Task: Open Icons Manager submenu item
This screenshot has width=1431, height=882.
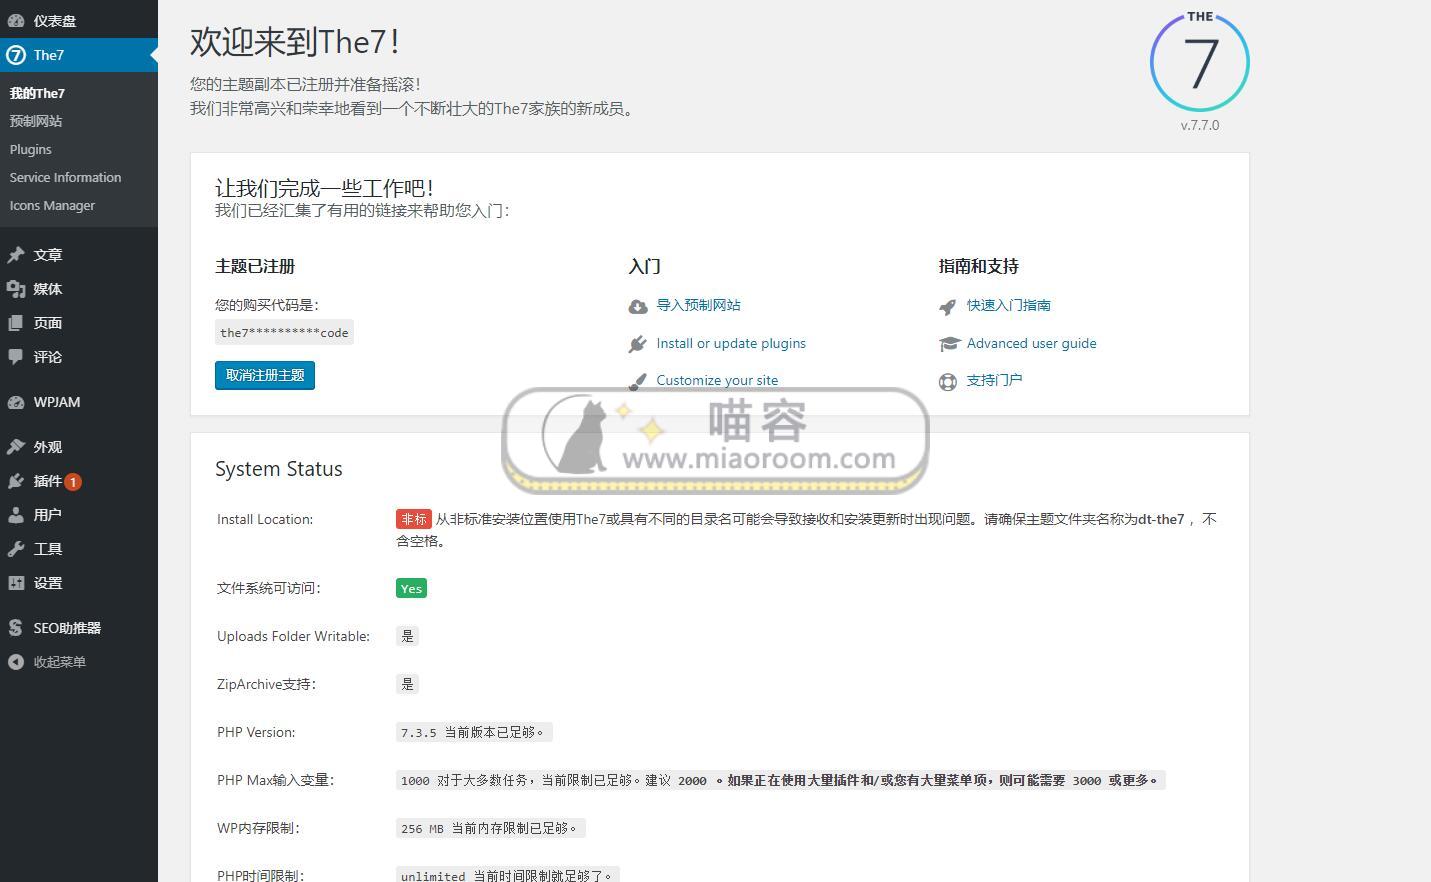Action: tap(53, 205)
